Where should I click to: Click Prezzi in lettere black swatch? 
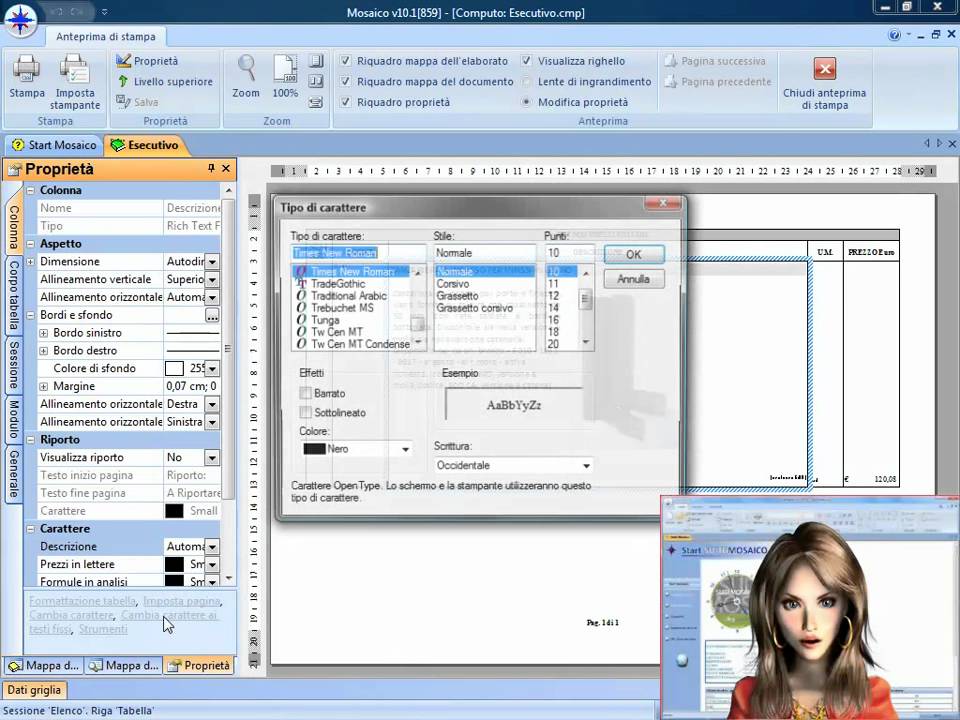pyautogui.click(x=174, y=564)
